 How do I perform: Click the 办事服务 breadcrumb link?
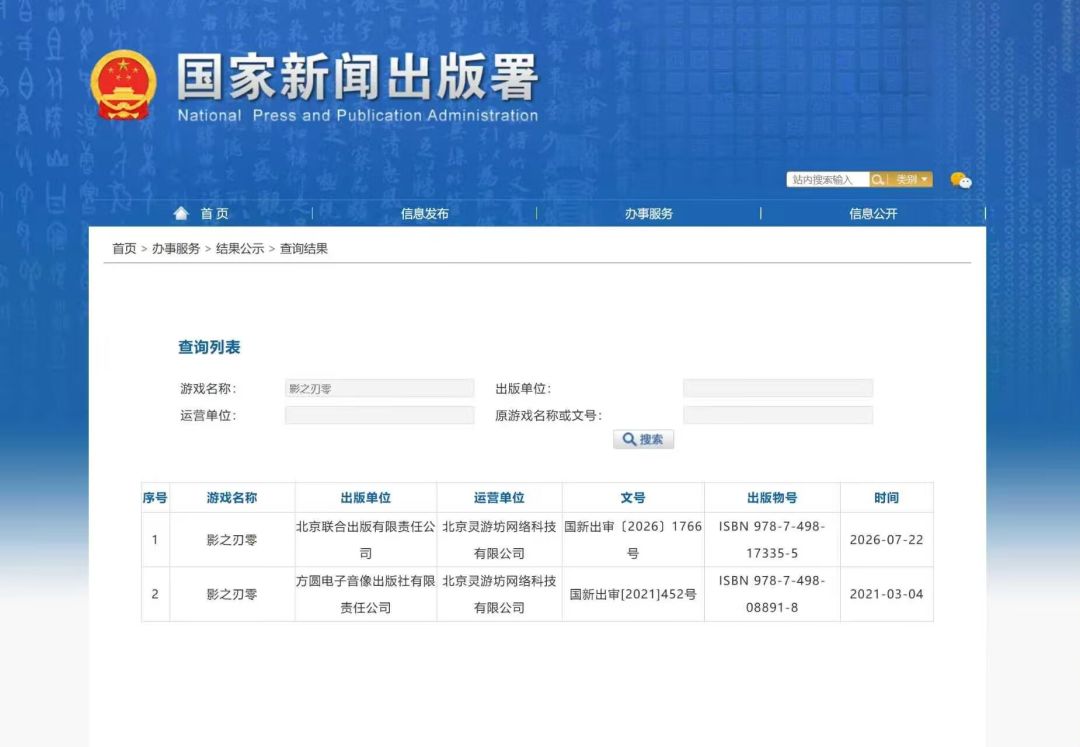point(176,249)
